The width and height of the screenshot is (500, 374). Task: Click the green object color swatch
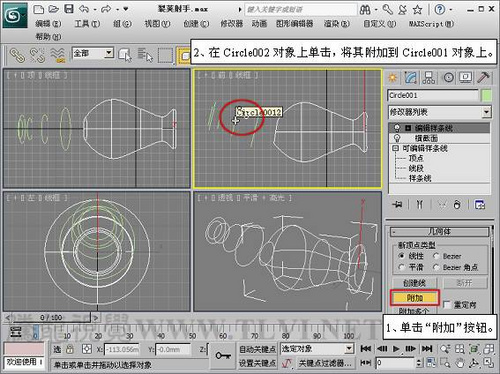pyautogui.click(x=486, y=96)
